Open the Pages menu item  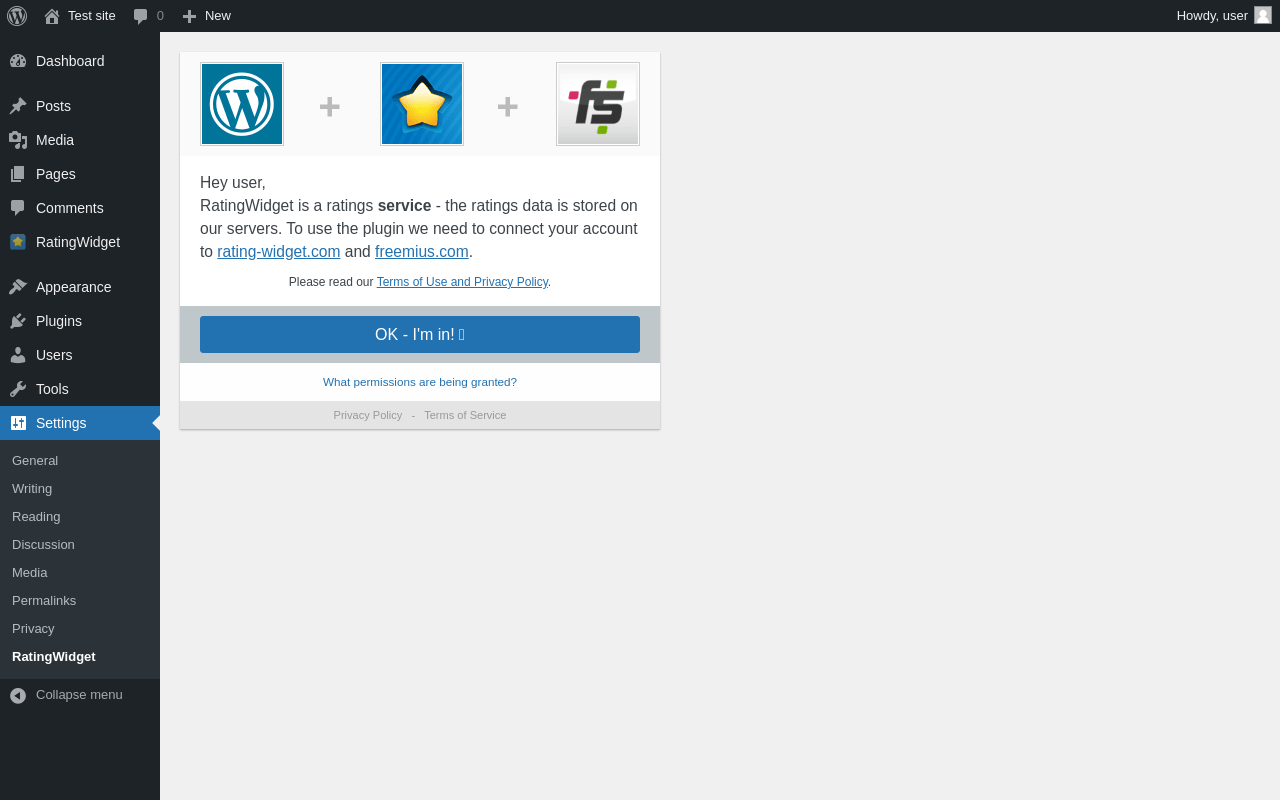pos(80,174)
